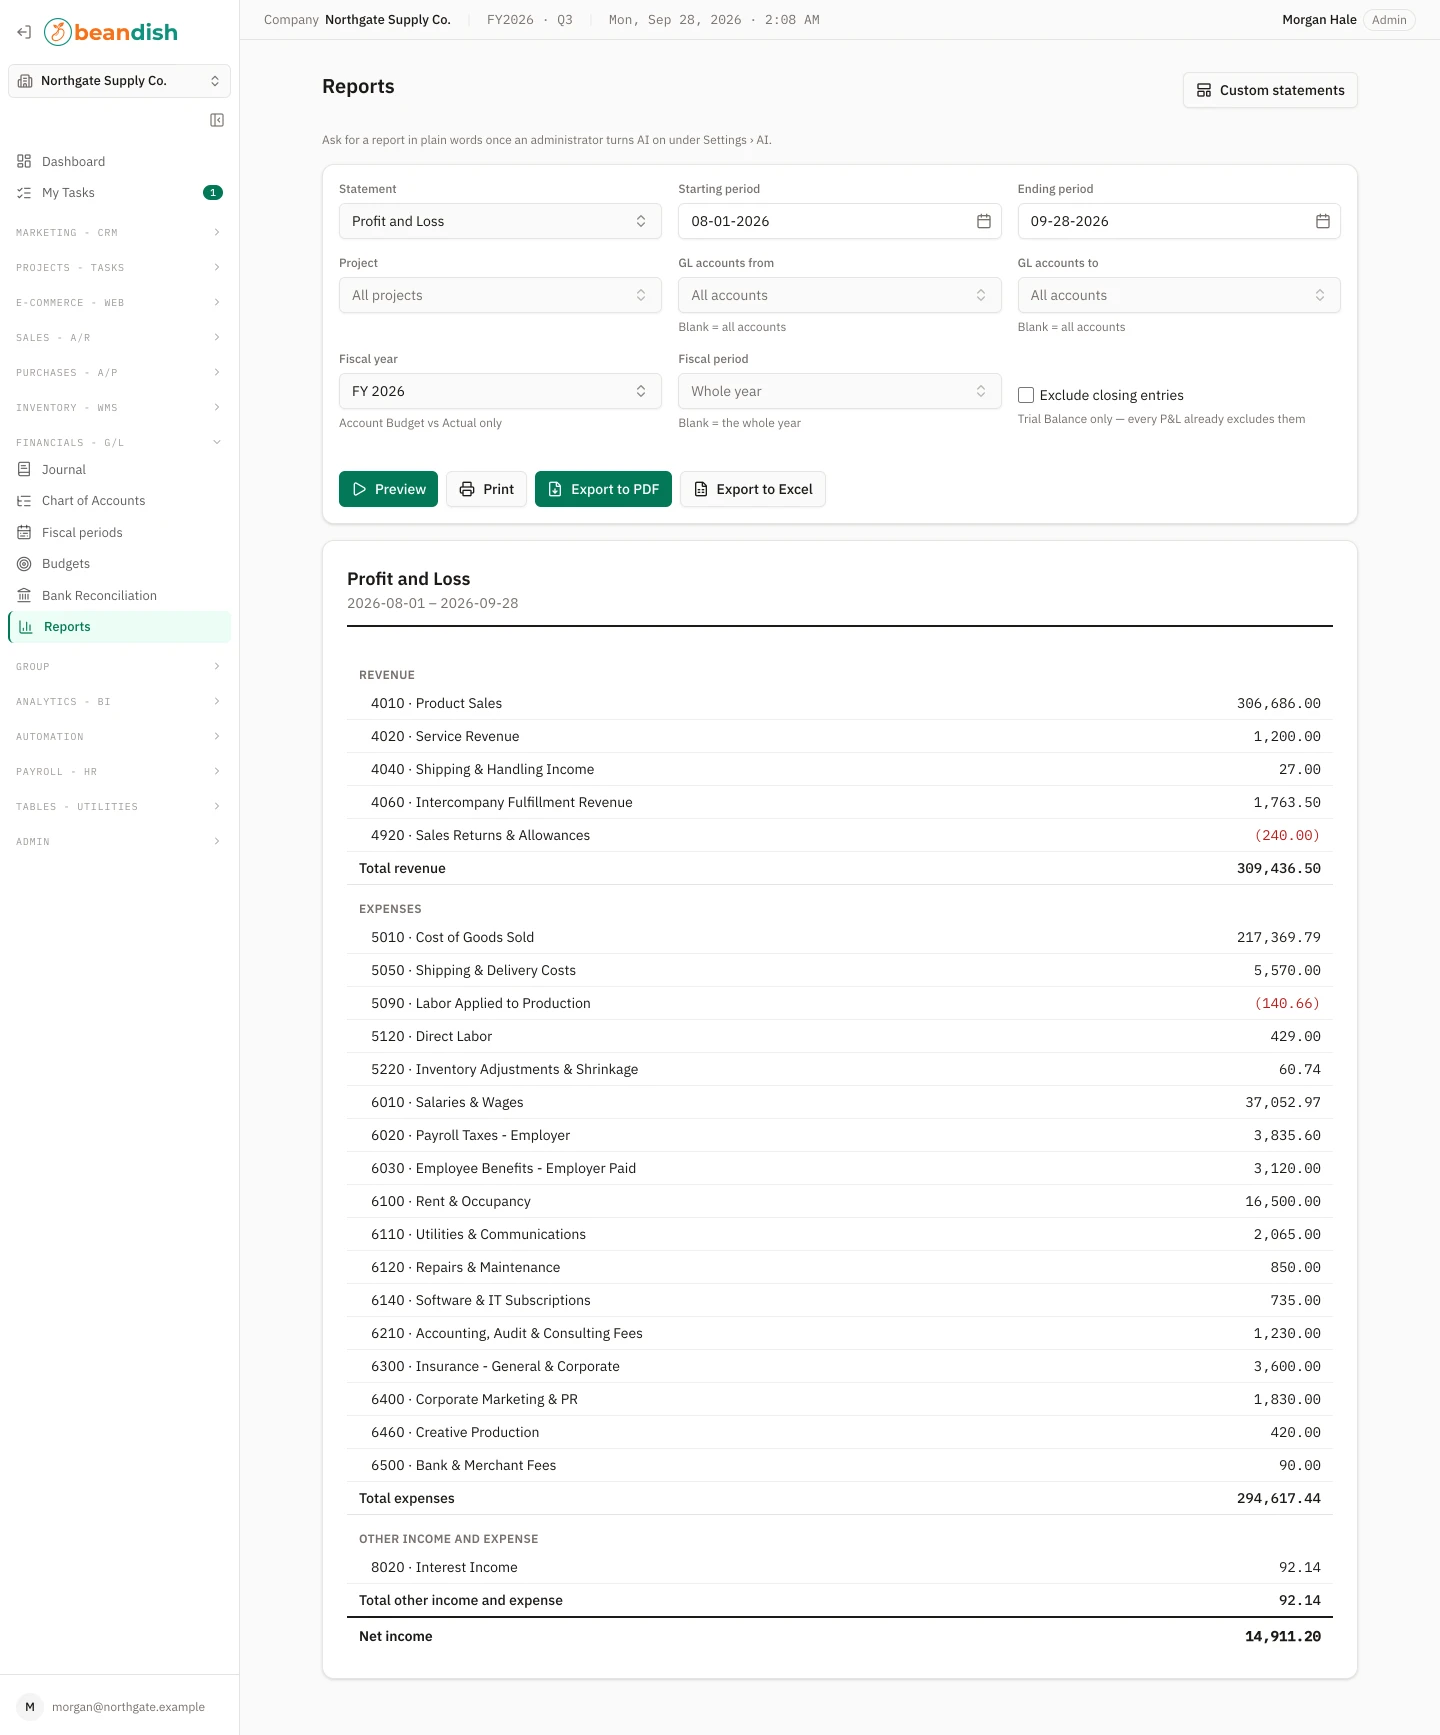Expand the Marketing - CRM section
Screen dimensions: 1440x1735
pyautogui.click(x=119, y=232)
